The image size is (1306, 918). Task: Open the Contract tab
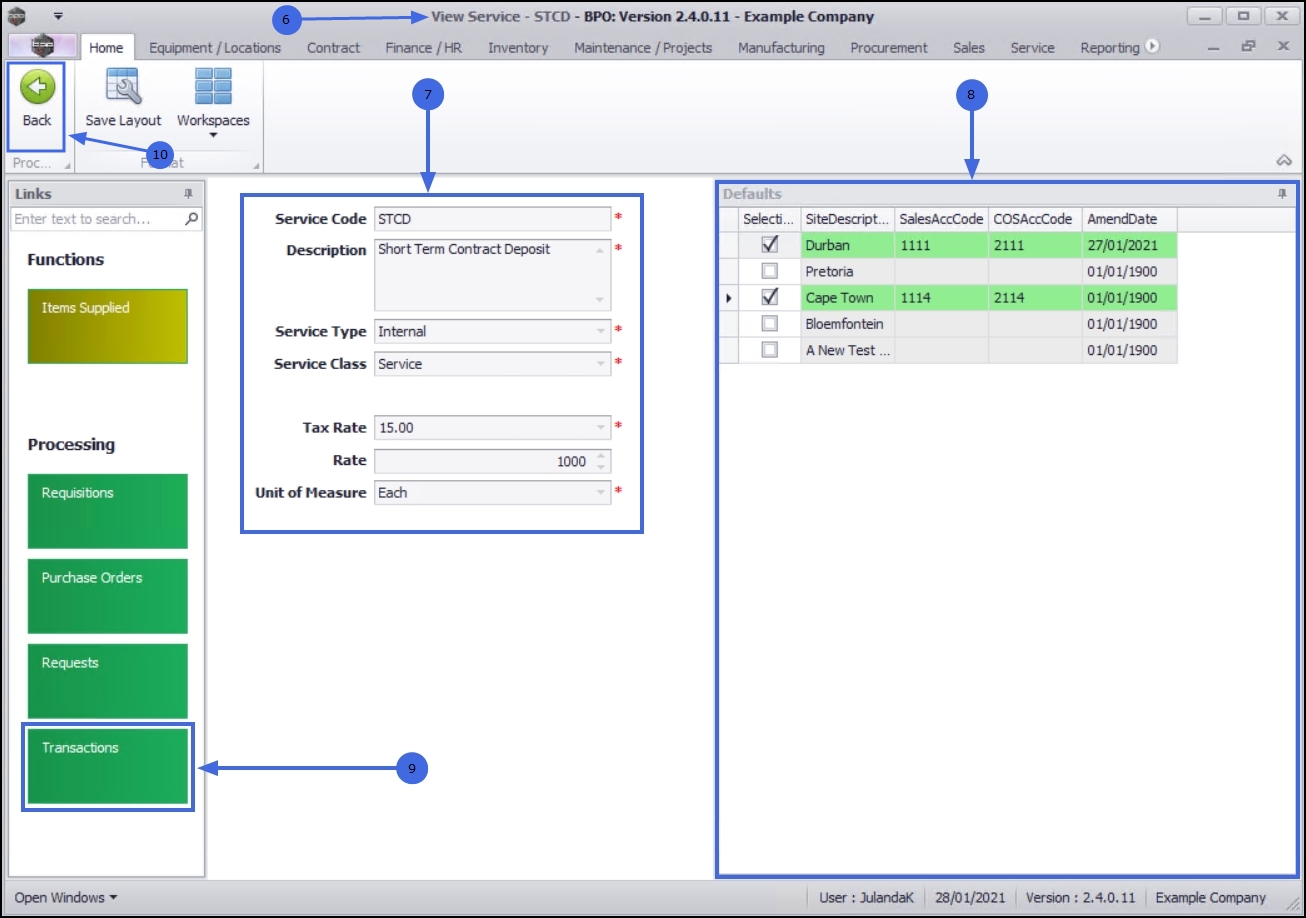pos(334,47)
